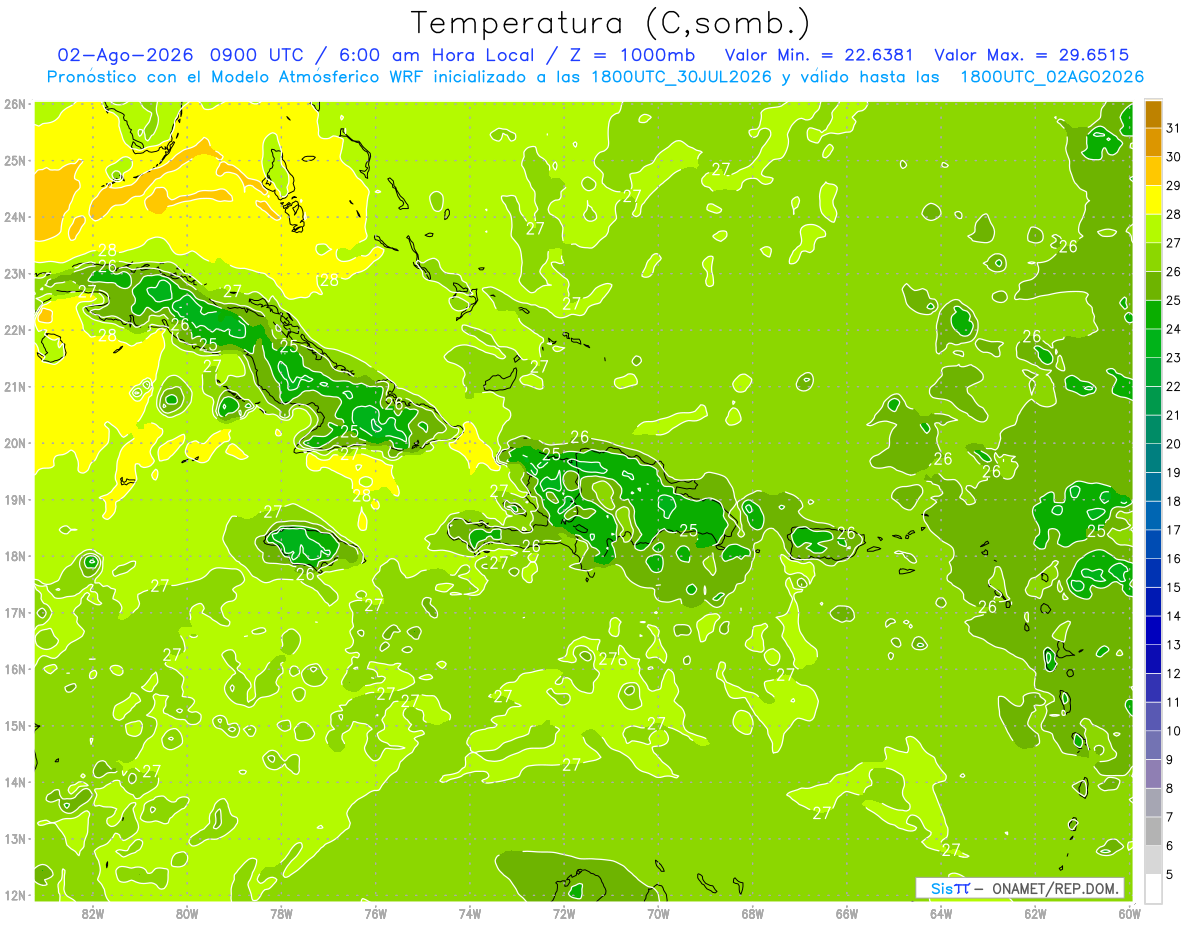The width and height of the screenshot is (1200, 927).
Task: Click legend value '31'
Action: pyautogui.click(x=1174, y=128)
